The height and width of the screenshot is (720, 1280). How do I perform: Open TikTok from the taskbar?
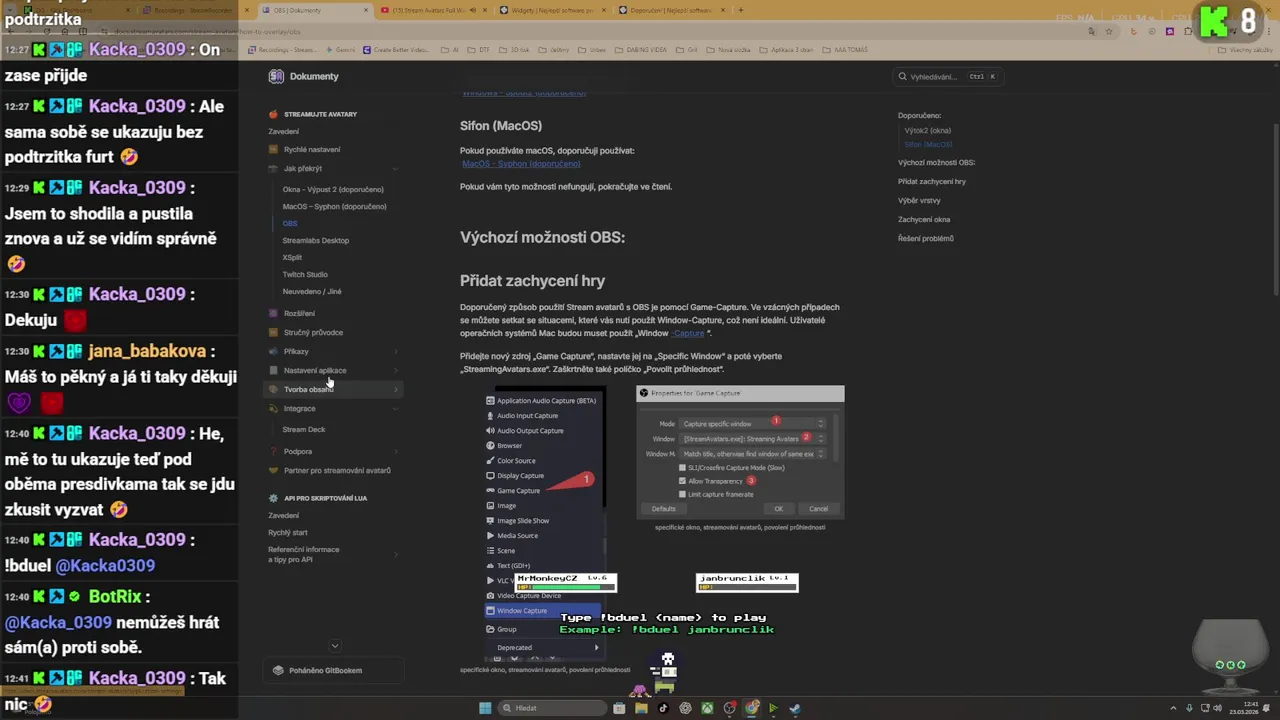663,708
